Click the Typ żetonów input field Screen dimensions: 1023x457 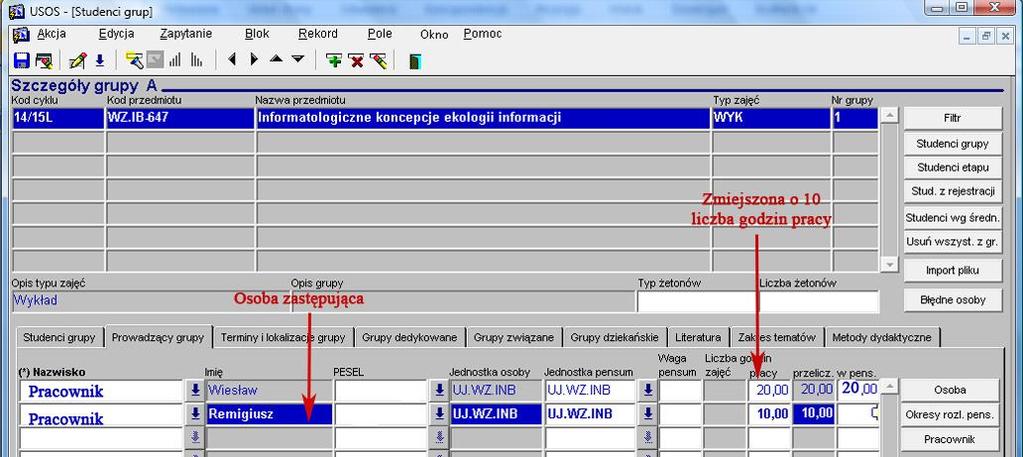click(697, 301)
